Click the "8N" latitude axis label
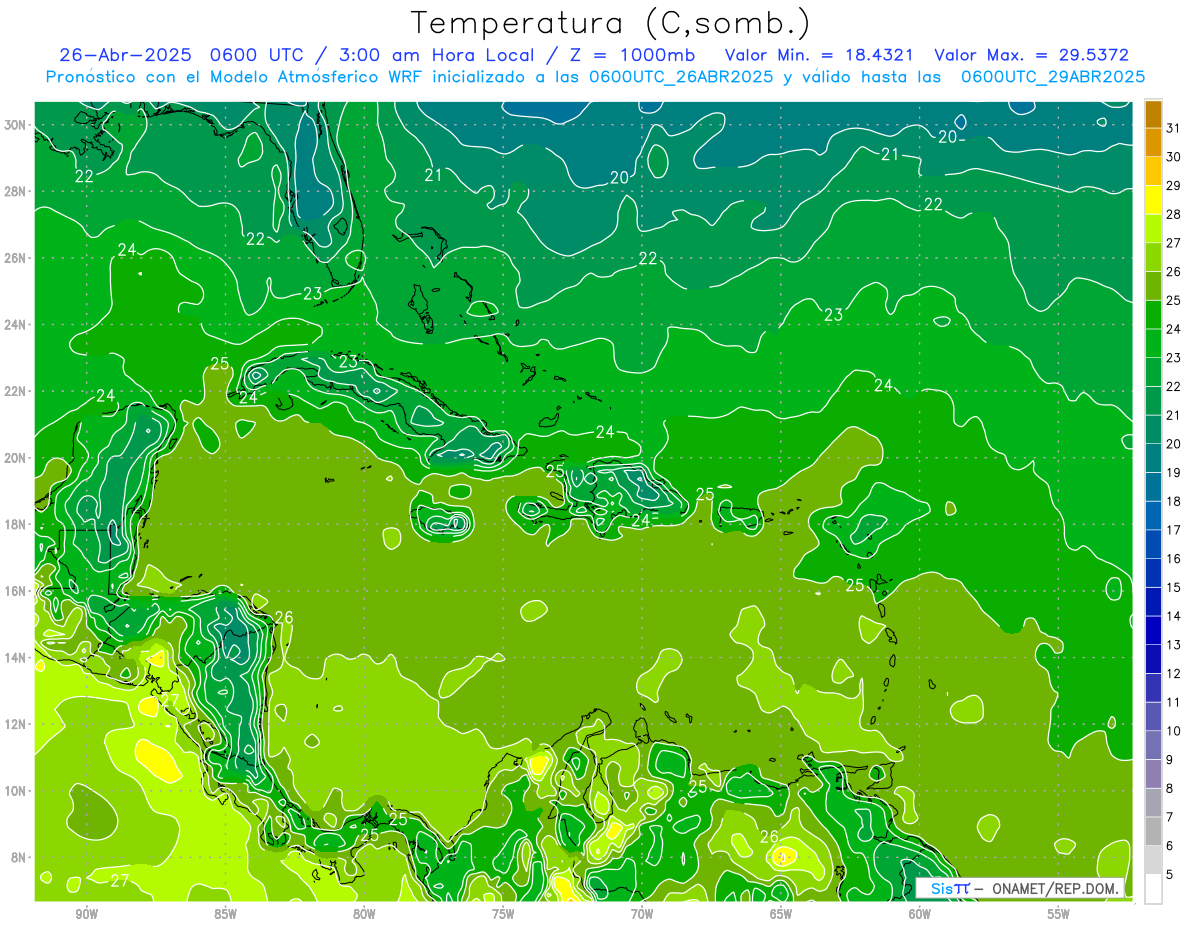 (19, 858)
